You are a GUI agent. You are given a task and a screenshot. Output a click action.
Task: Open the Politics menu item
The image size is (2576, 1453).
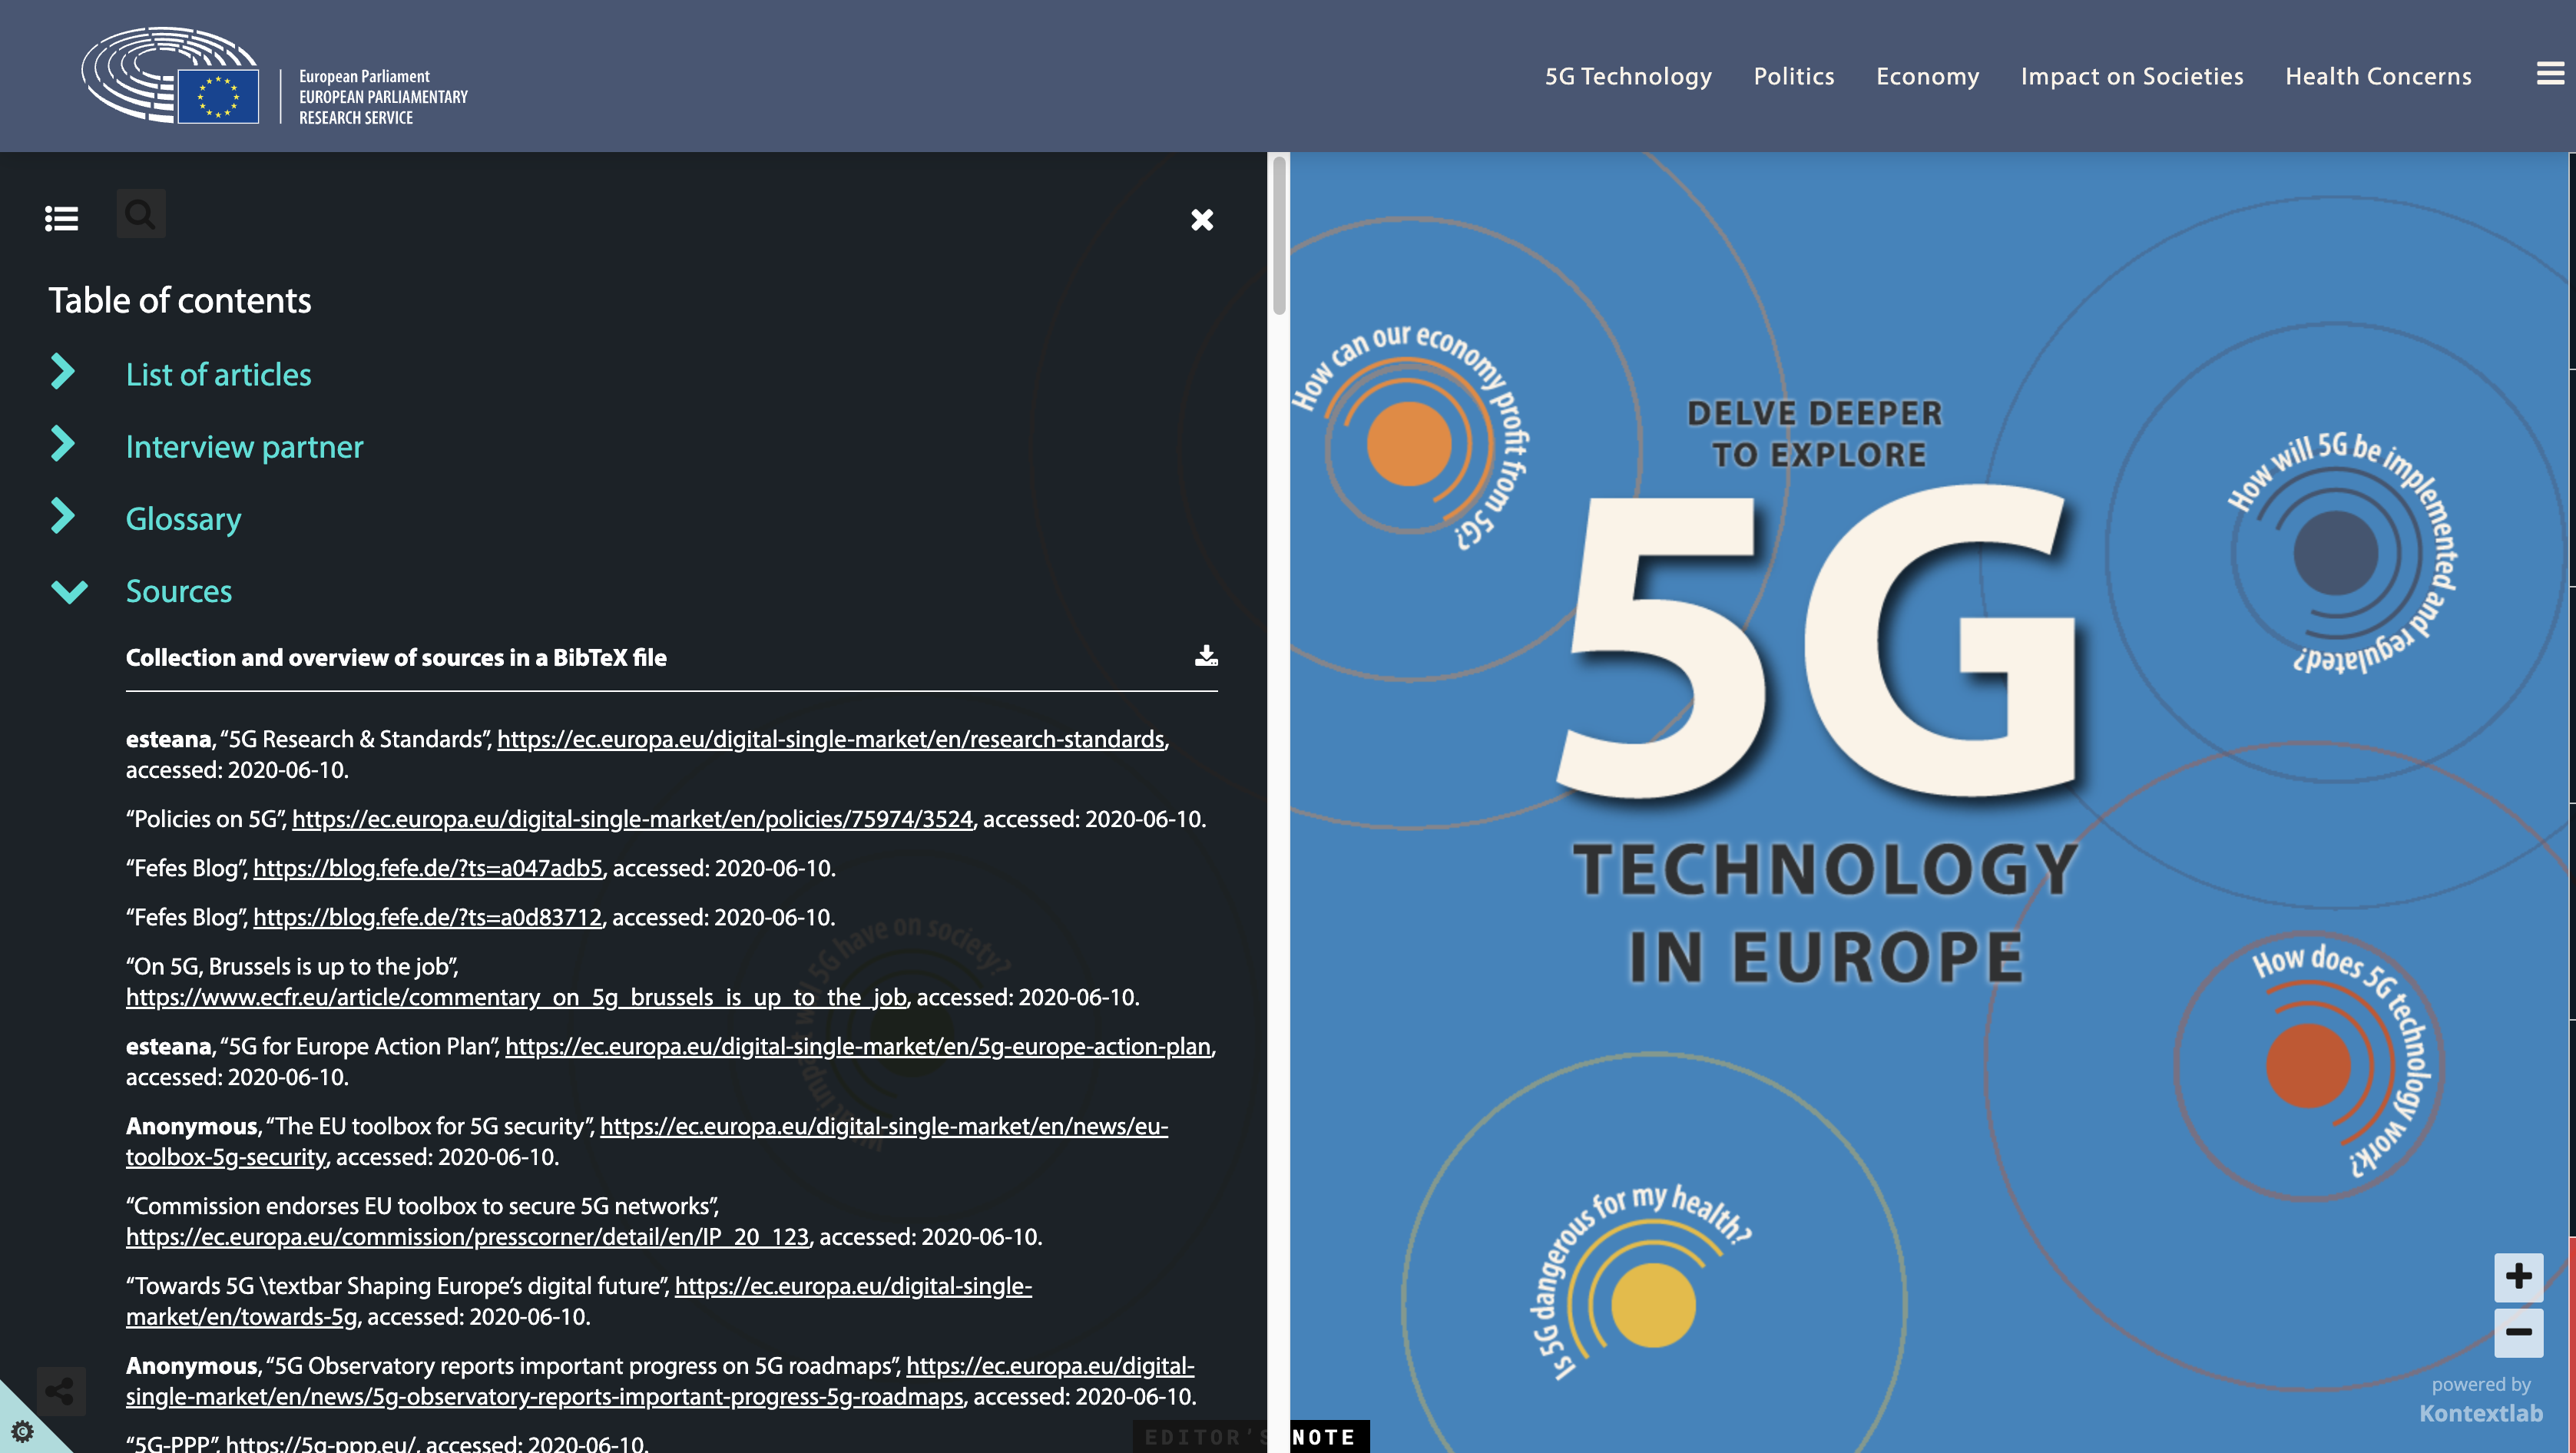coord(1793,76)
